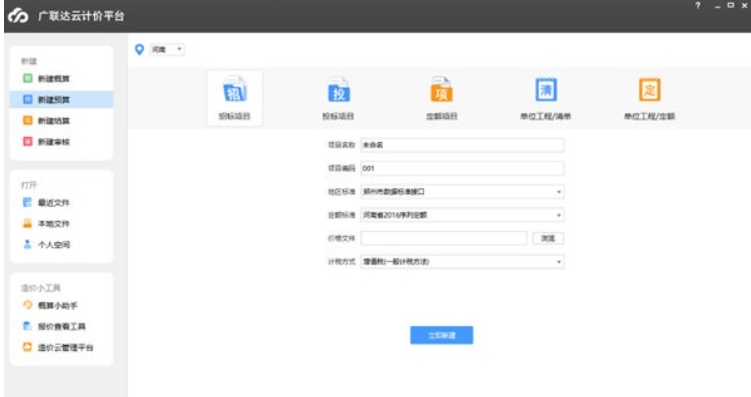This screenshot has width=751, height=397.
Task: Expand the 定额标准 dropdown
Action: [x=462, y=215]
